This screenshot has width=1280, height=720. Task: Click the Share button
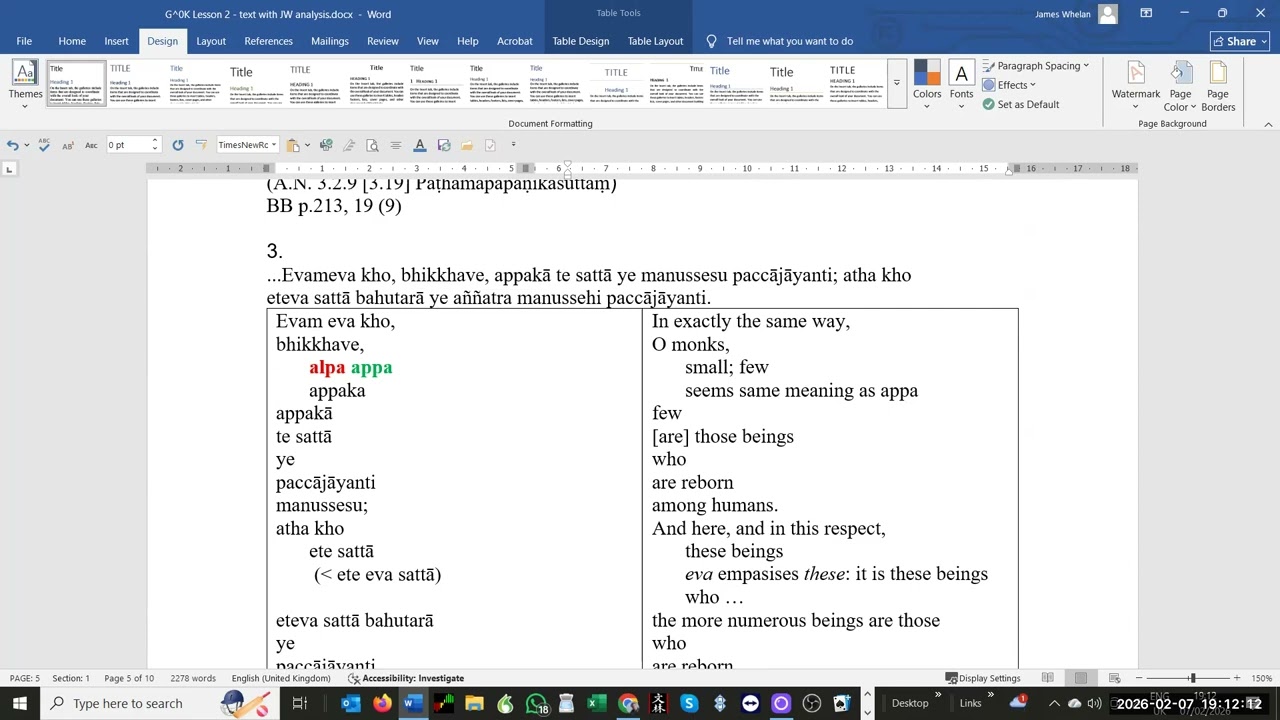(x=1239, y=41)
